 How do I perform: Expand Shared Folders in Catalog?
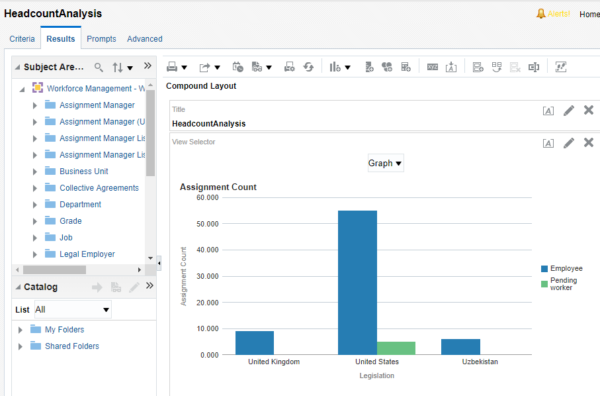[x=20, y=346]
